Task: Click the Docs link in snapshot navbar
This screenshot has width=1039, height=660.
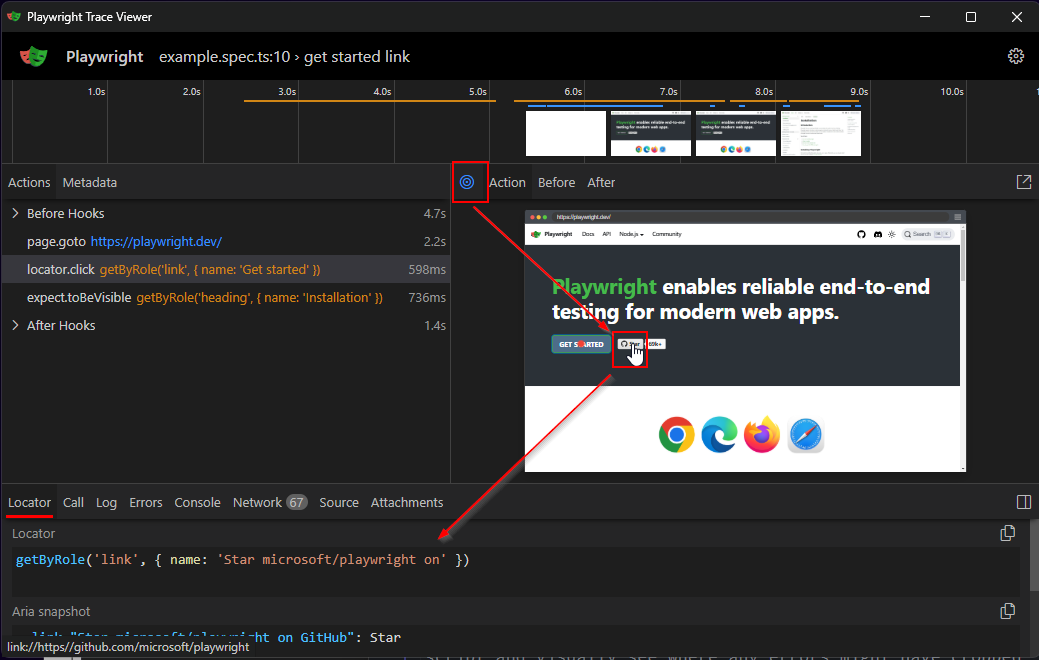Action: click(588, 234)
